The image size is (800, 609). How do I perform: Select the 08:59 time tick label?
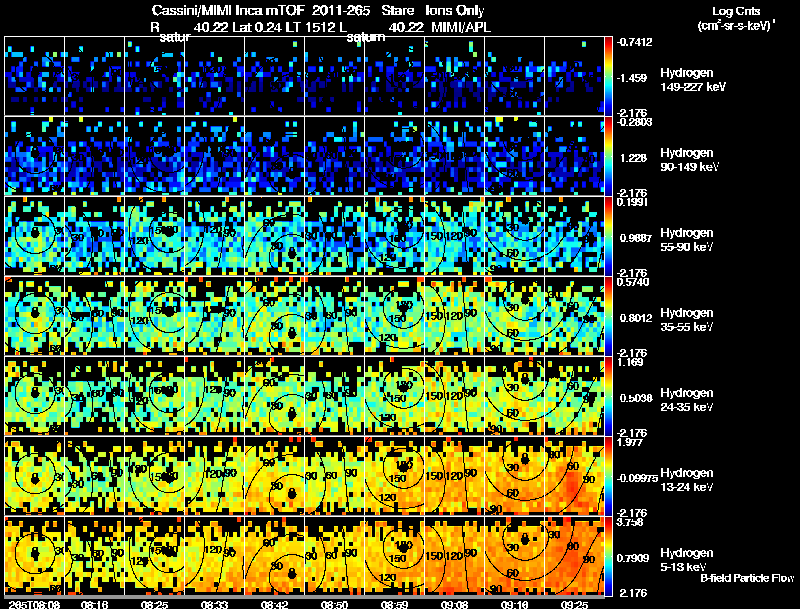pyautogui.click(x=394, y=604)
